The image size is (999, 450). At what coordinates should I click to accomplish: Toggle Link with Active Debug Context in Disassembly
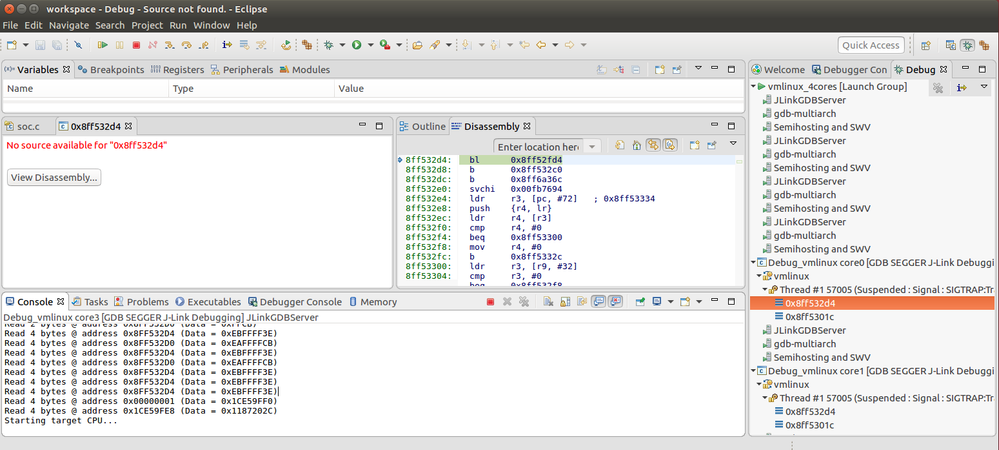coord(653,146)
